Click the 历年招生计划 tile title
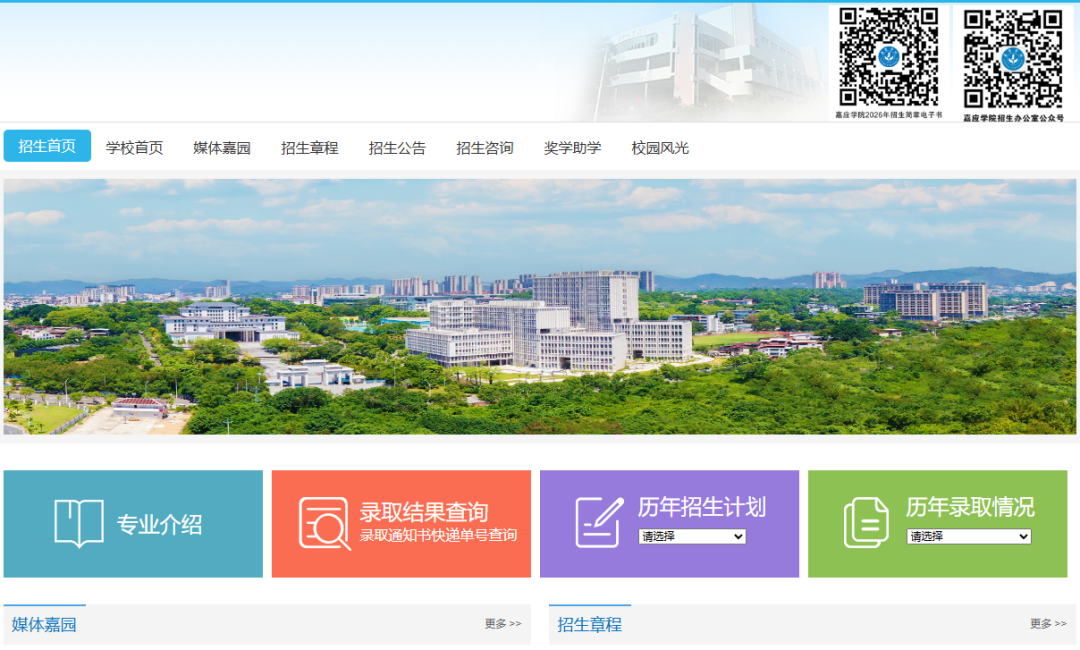Image resolution: width=1080 pixels, height=650 pixels. (x=701, y=507)
